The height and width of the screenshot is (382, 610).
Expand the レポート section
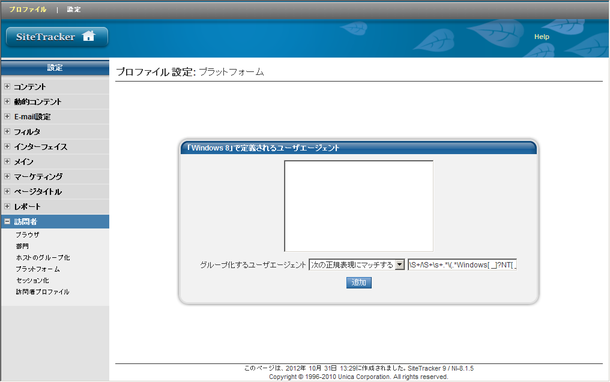[7, 206]
